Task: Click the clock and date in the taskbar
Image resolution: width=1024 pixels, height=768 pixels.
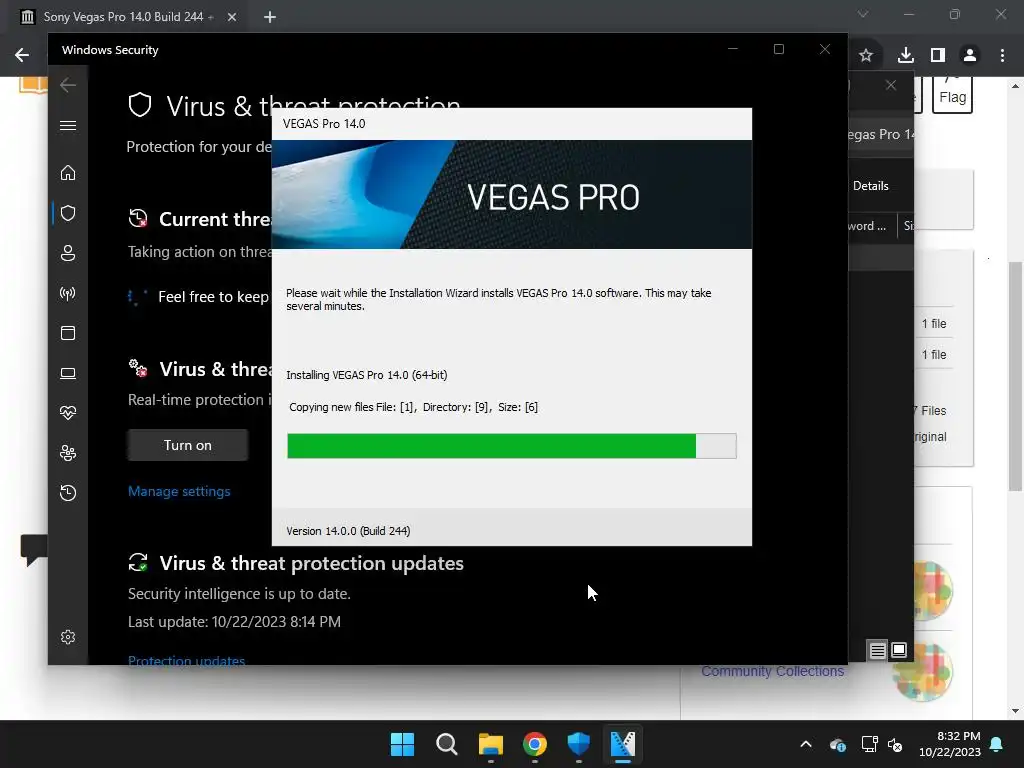Action: 950,744
